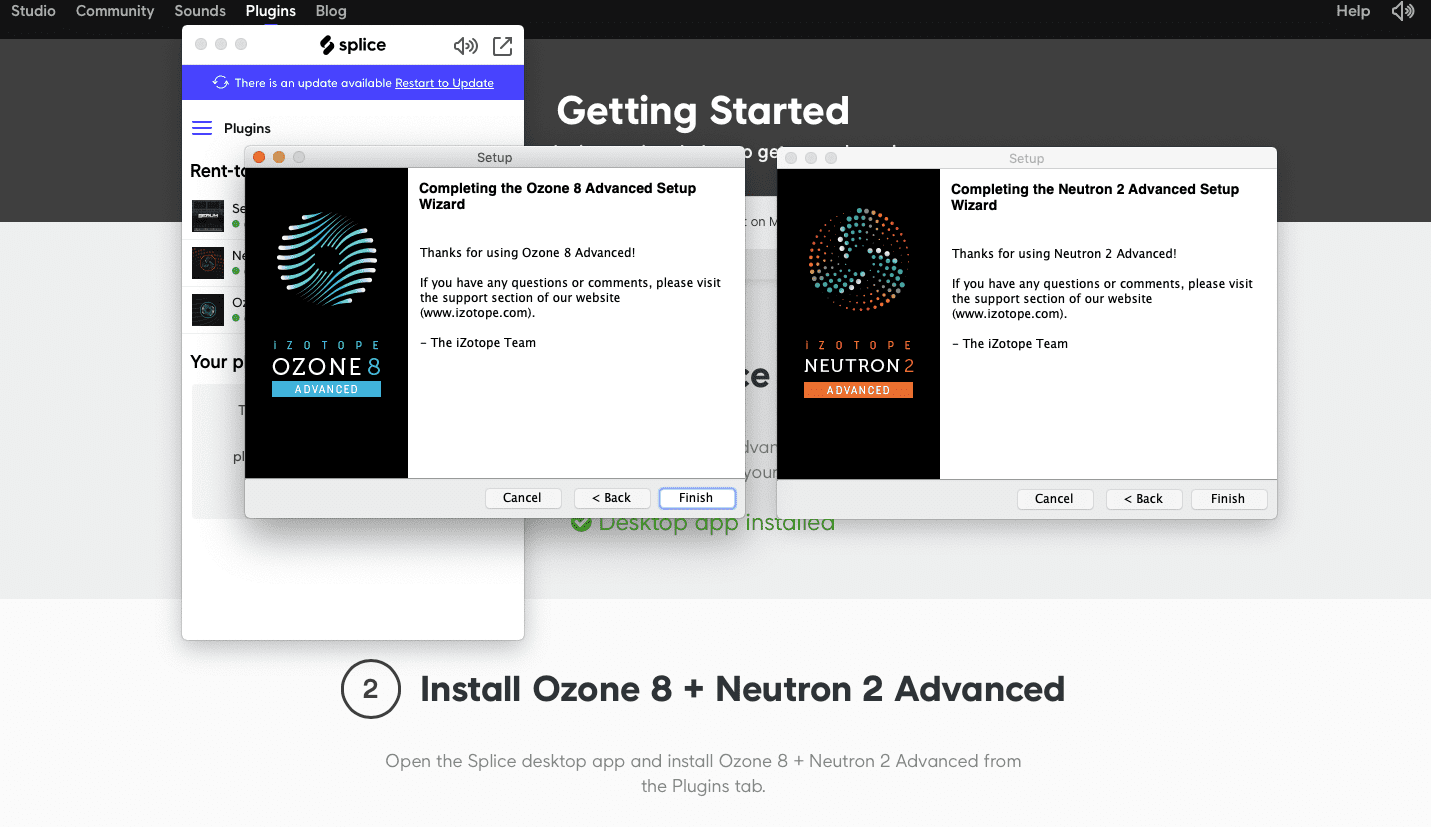Viewport: 1431px width, 827px height.
Task: Click speaker icon in website top bar
Action: pyautogui.click(x=1403, y=11)
